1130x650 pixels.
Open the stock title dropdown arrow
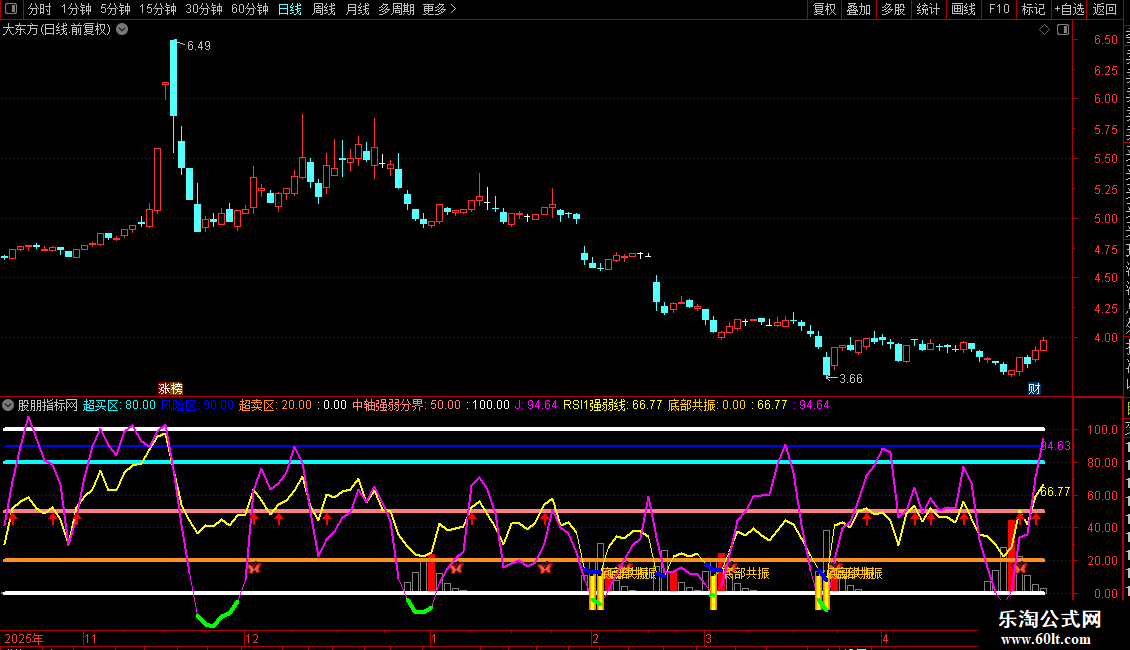click(x=123, y=30)
